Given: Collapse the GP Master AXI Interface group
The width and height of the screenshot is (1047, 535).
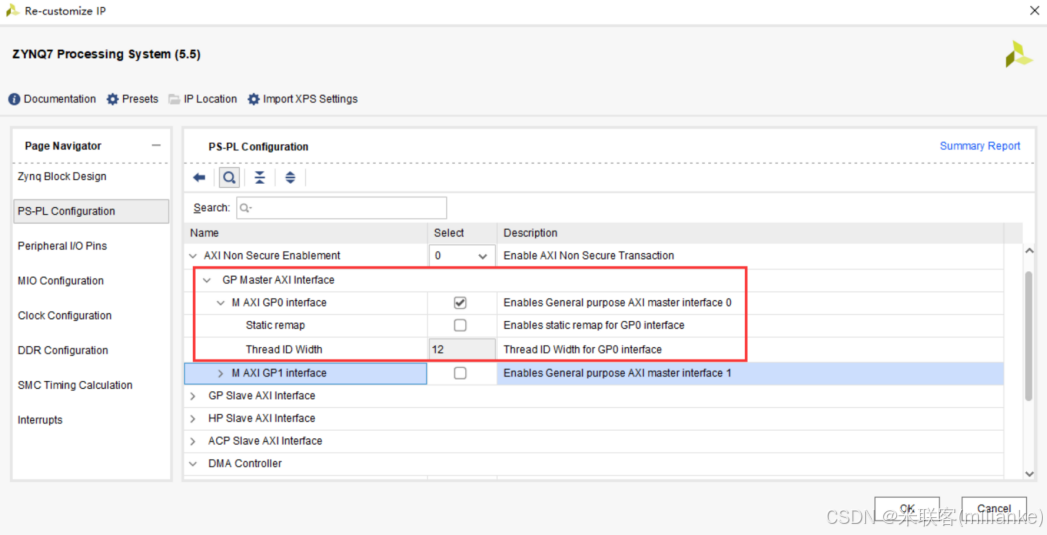Looking at the screenshot, I should (x=206, y=280).
